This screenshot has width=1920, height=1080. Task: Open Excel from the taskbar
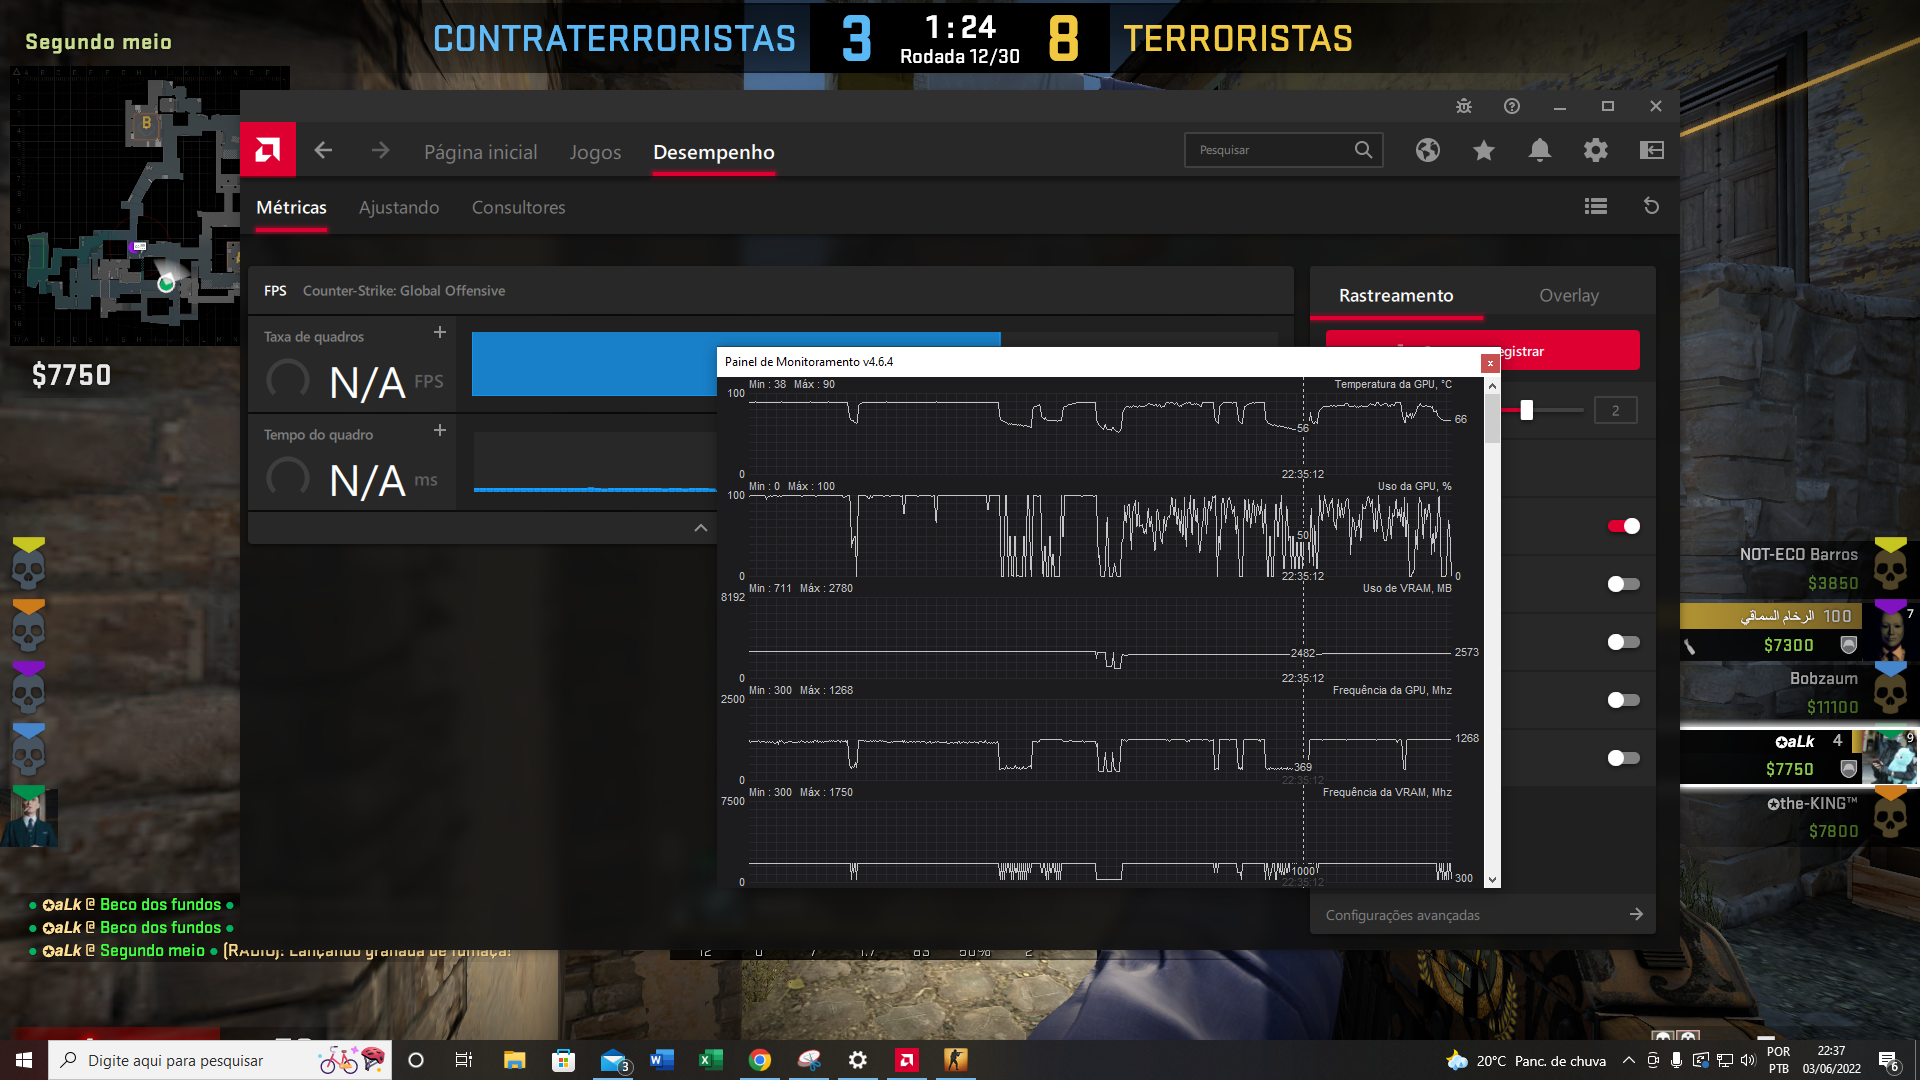(x=710, y=1060)
